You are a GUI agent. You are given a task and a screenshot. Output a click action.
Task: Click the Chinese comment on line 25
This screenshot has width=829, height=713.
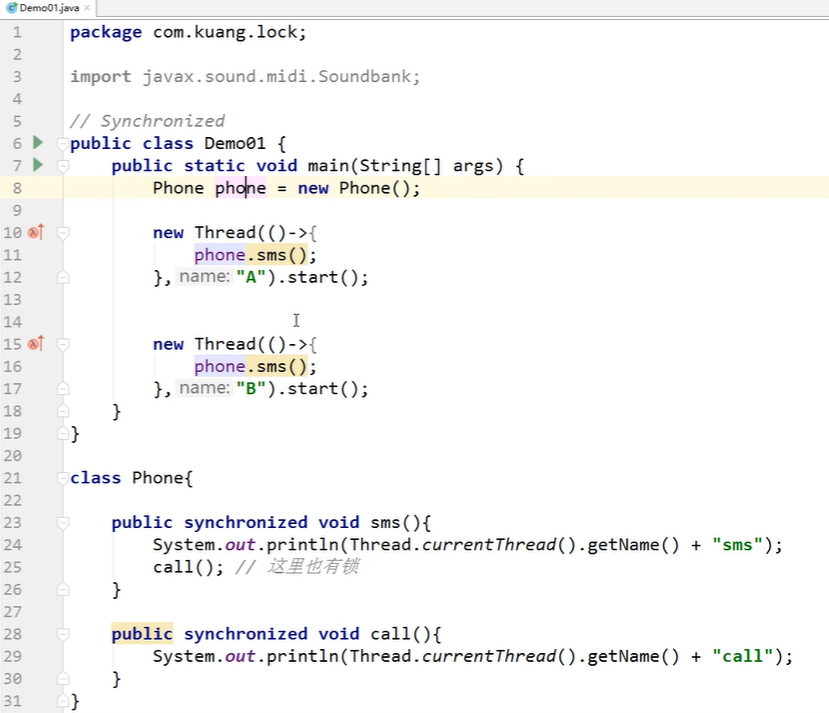[298, 567]
